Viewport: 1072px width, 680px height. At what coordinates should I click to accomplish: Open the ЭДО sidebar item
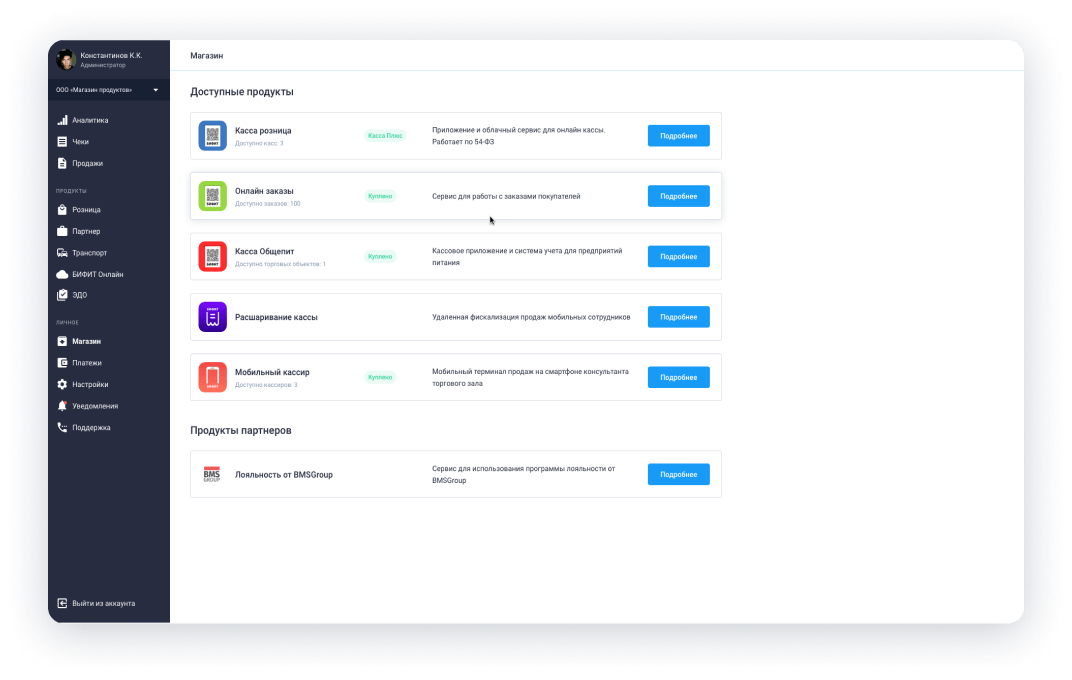[79, 295]
